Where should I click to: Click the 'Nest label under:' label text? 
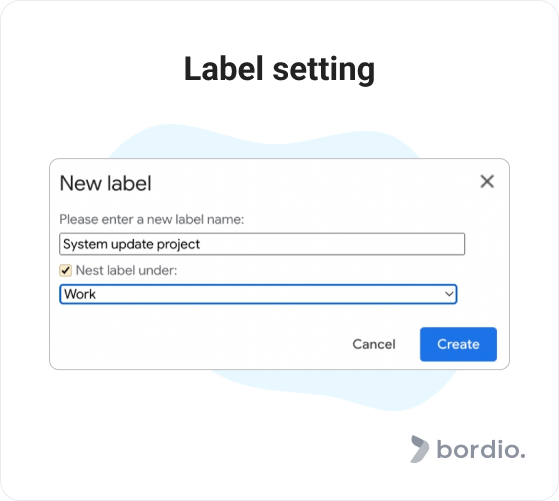tap(126, 270)
